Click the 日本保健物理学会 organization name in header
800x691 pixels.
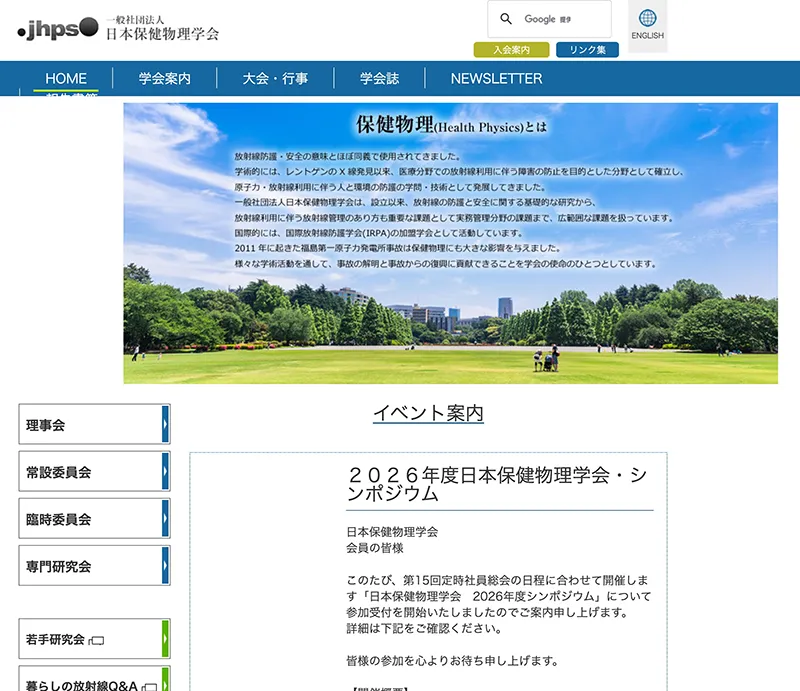tap(163, 34)
